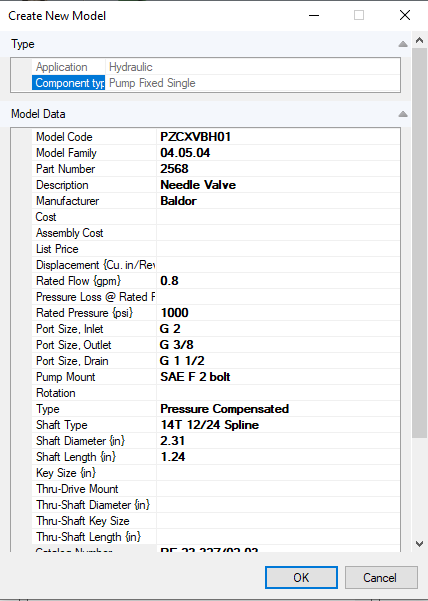This screenshot has width=428, height=601.
Task: Select the Port Size, Inlet value
Action: coord(278,329)
